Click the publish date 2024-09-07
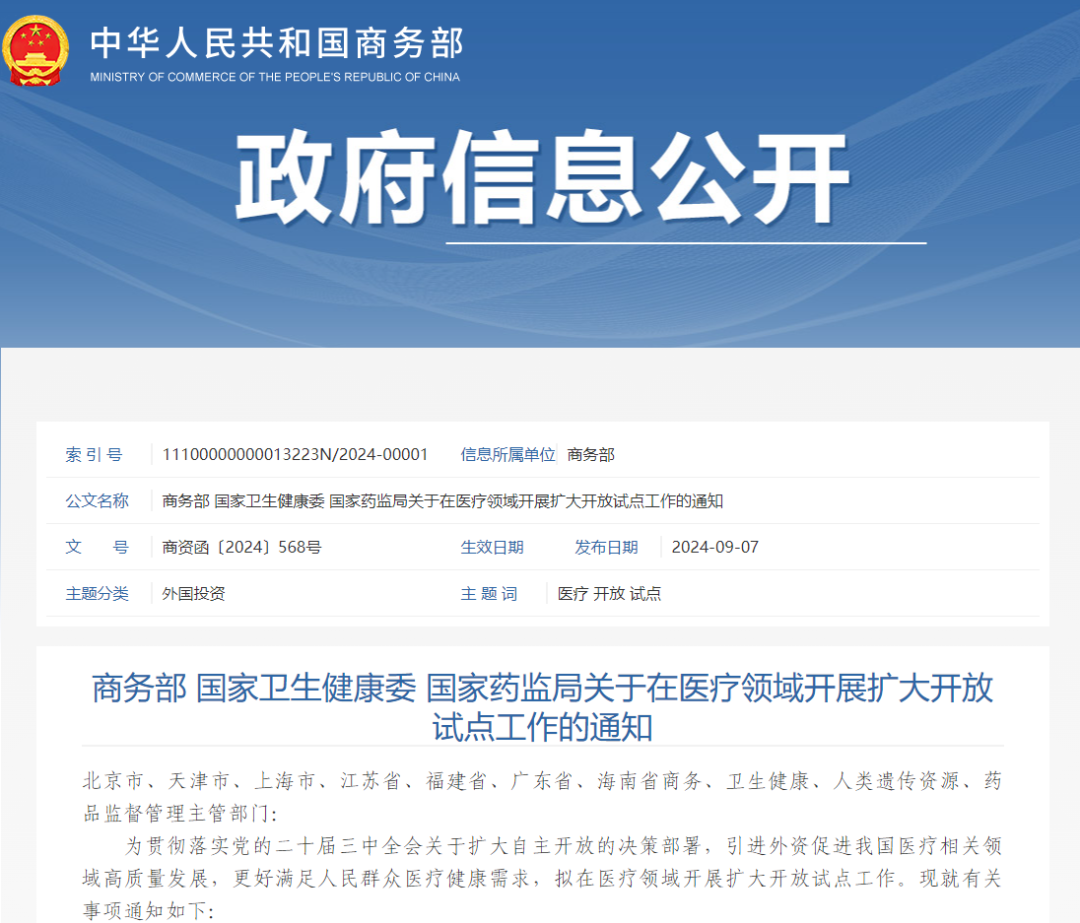This screenshot has width=1080, height=923. point(715,547)
